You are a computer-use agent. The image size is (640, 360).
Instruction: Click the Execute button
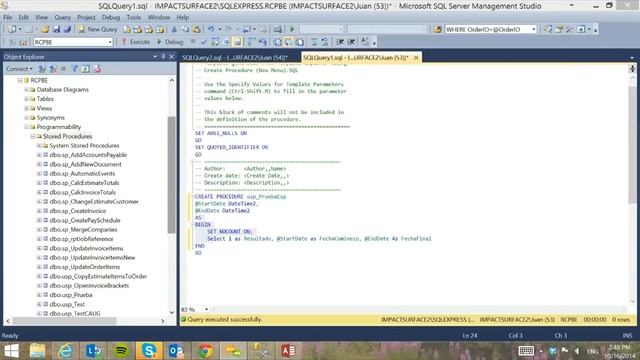click(136, 42)
